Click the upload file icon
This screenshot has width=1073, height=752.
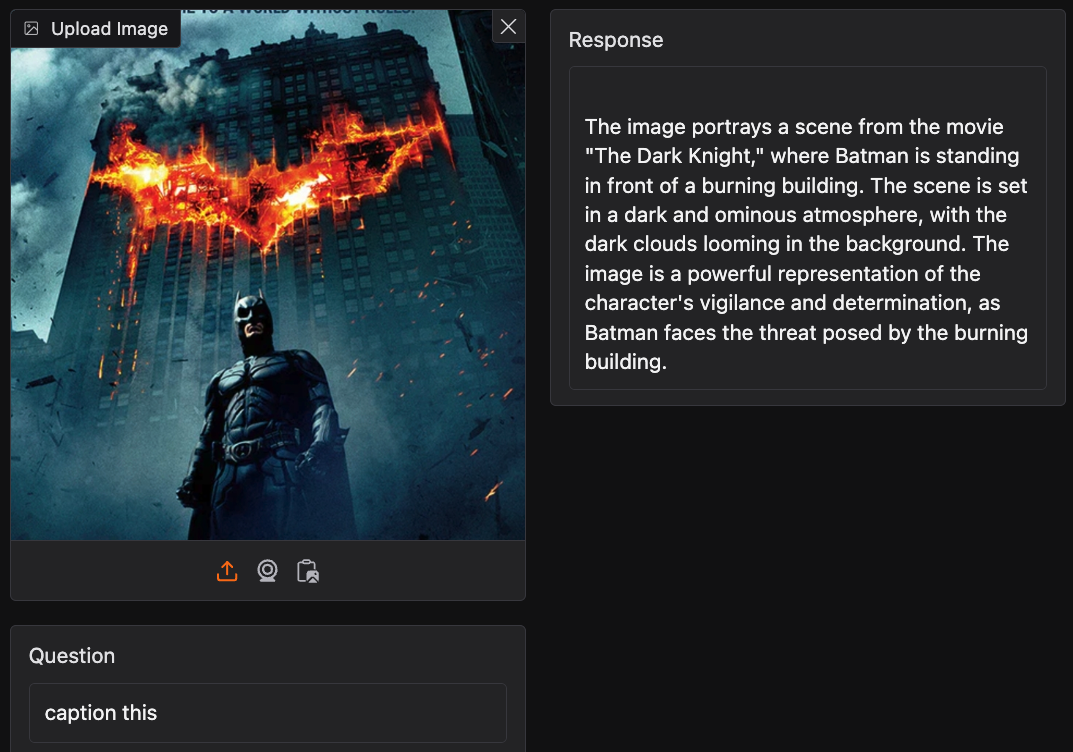pyautogui.click(x=227, y=571)
